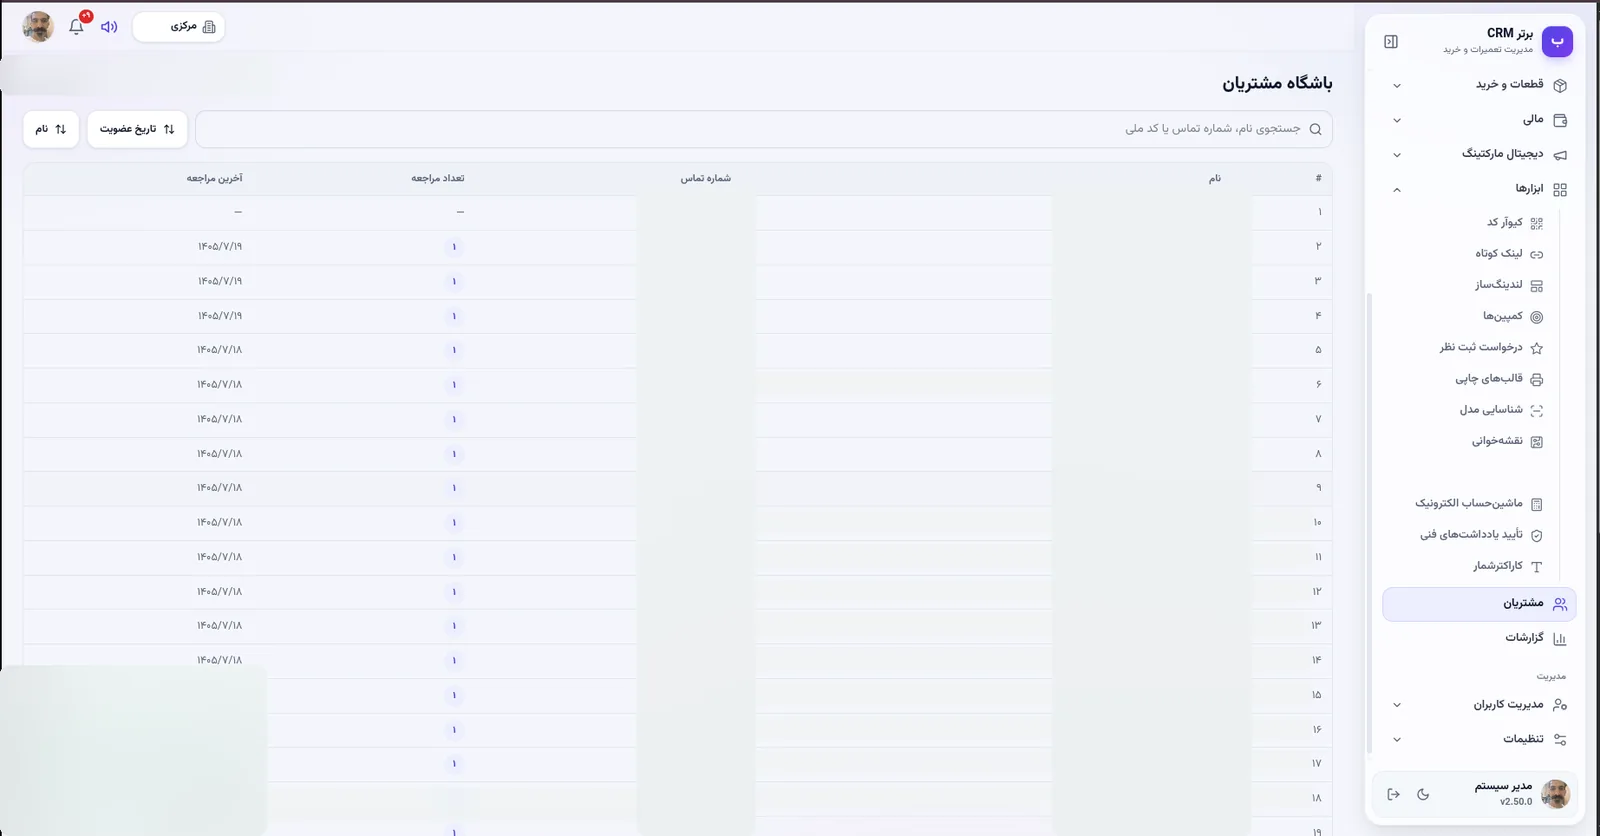This screenshot has height=836, width=1600.
Task: Click the آخرین مراجعه column header
Action: (214, 178)
